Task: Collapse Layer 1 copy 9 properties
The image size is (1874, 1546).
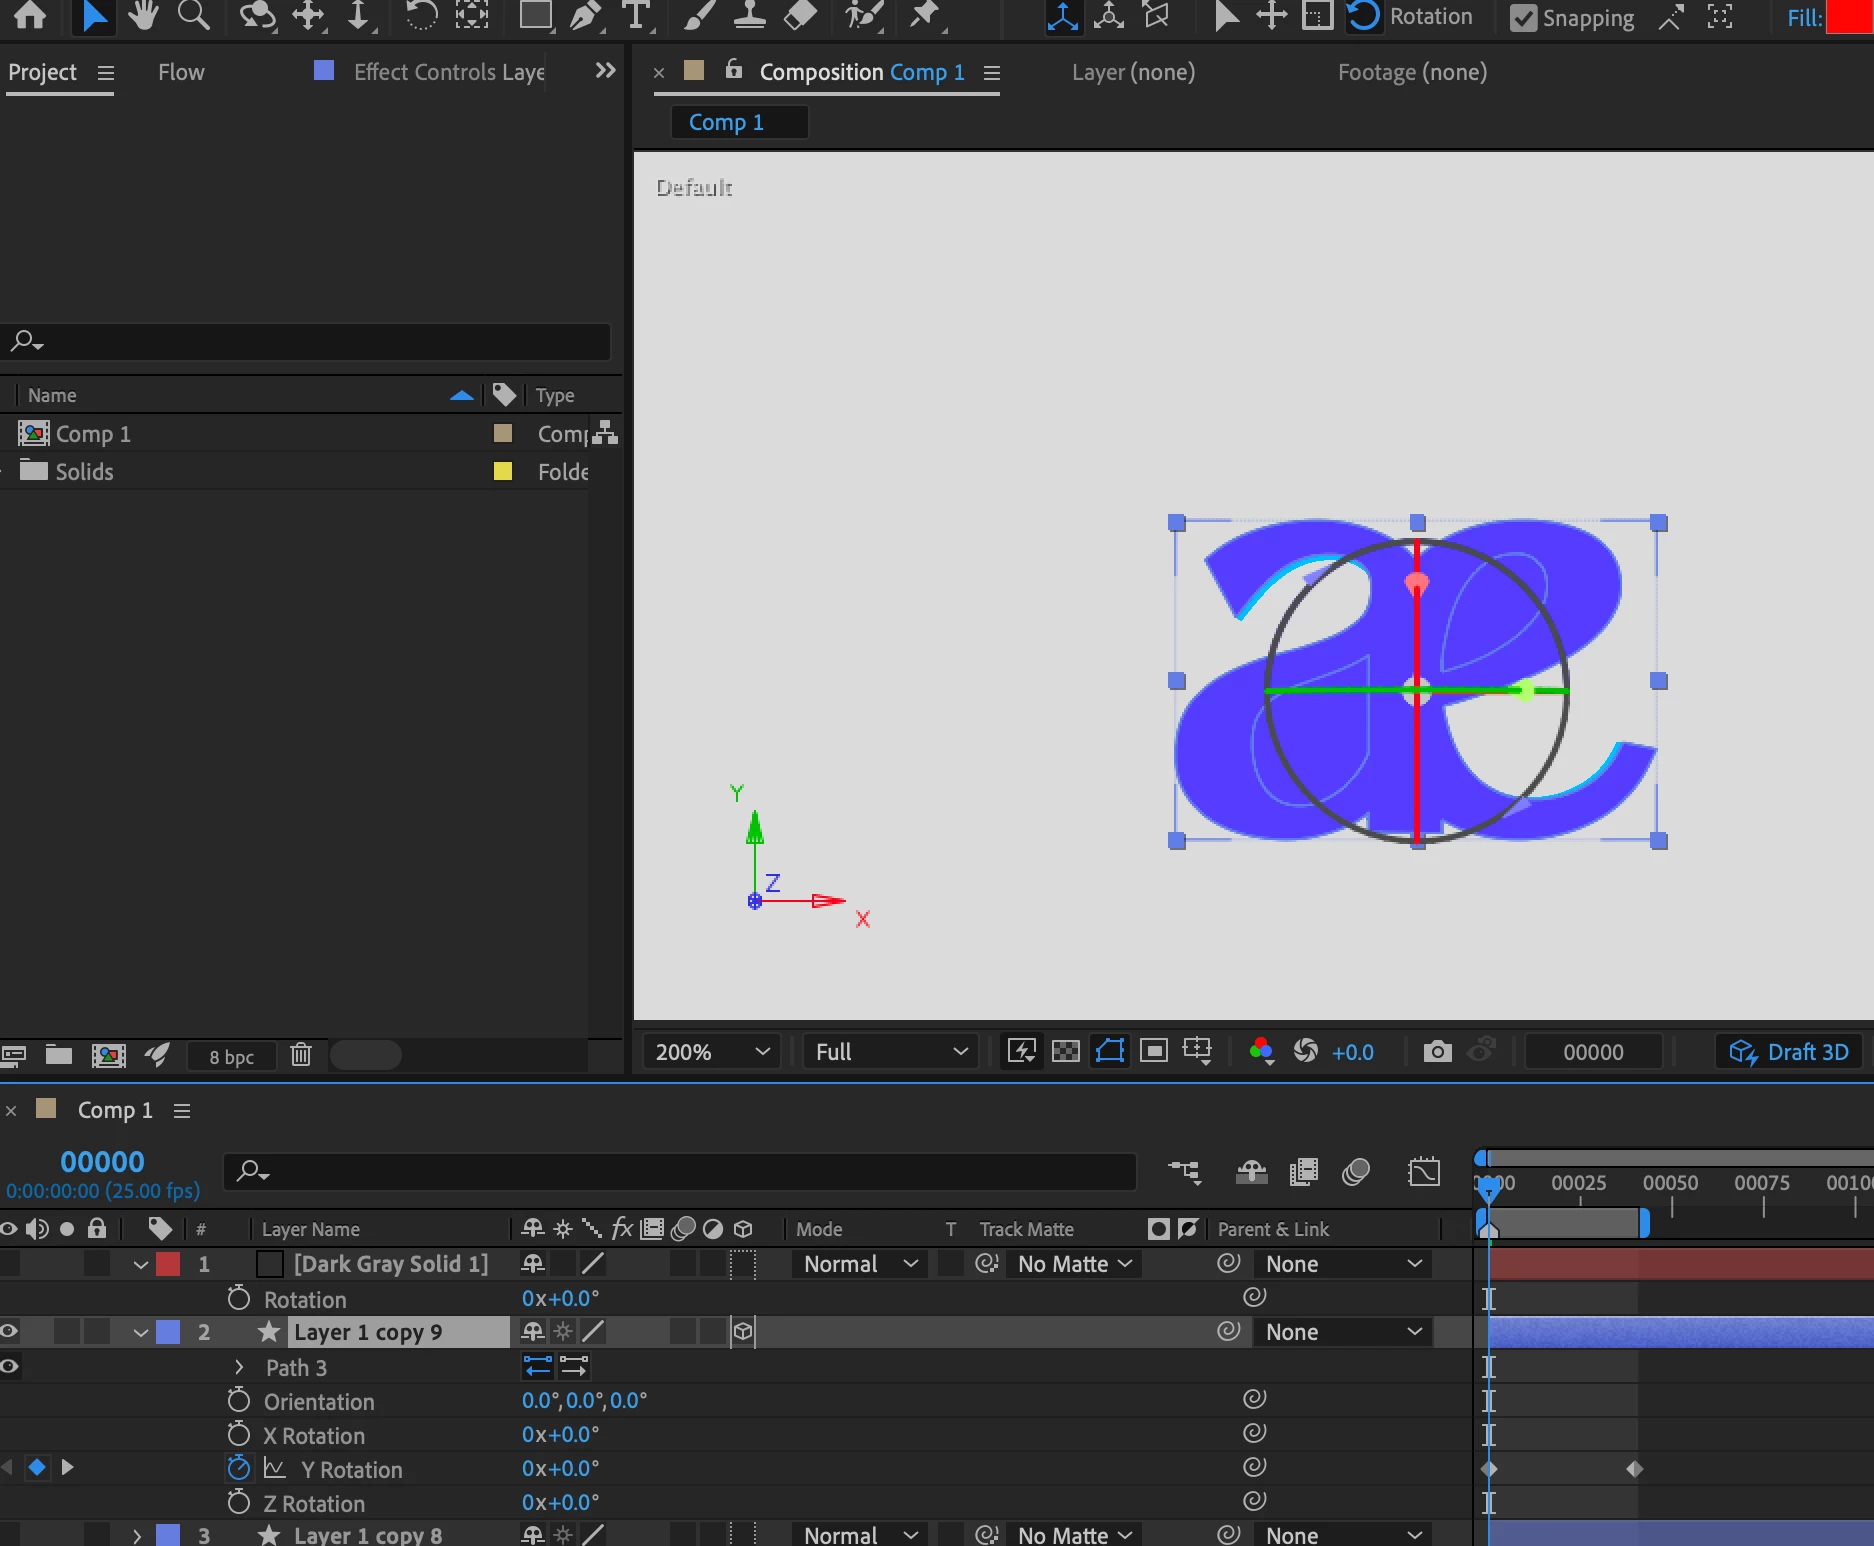Action: tap(141, 1332)
